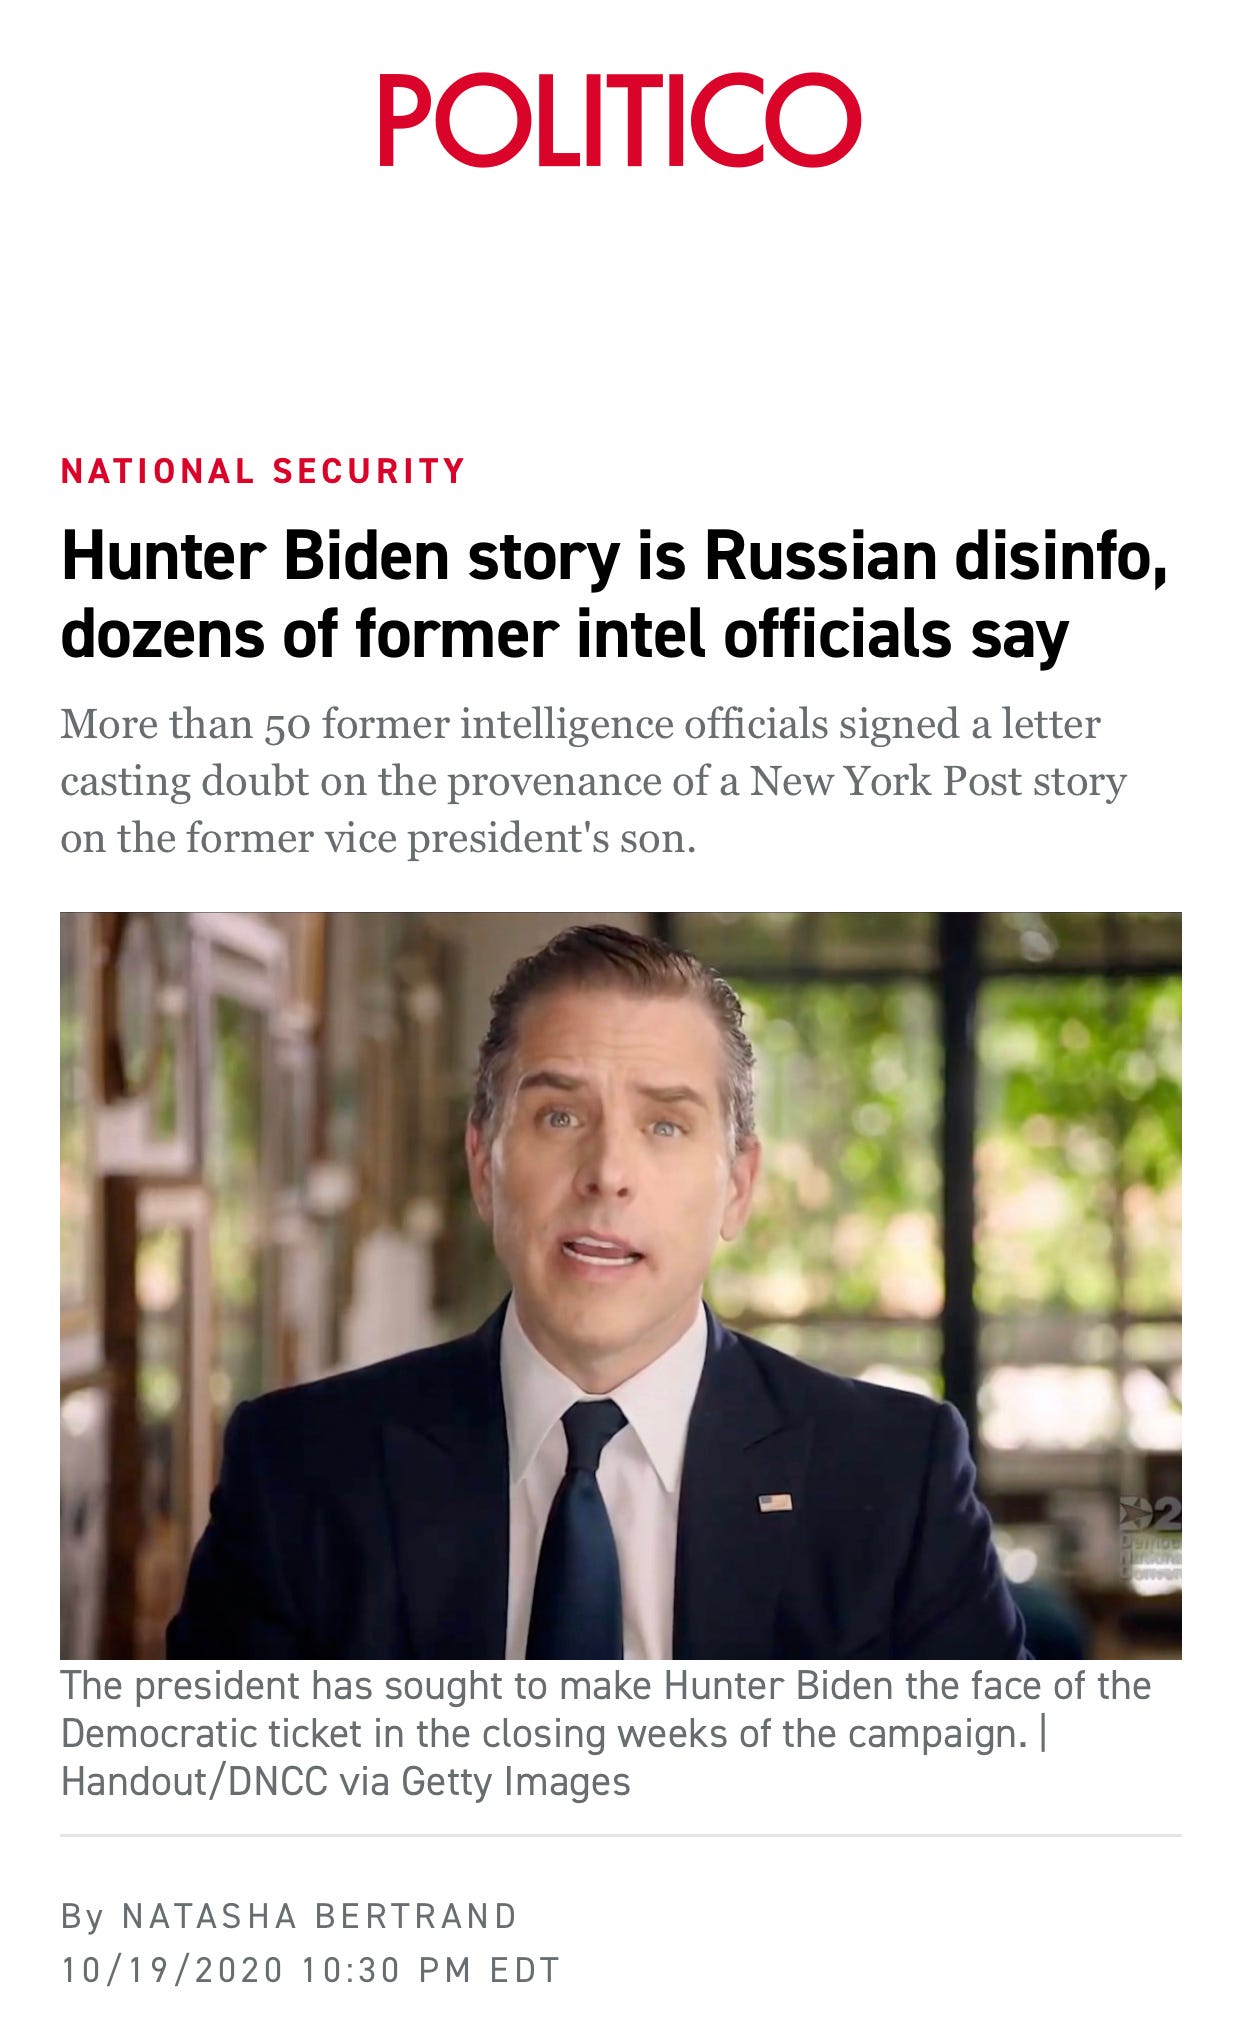Click the word 'By' in the byline

[x=83, y=1917]
